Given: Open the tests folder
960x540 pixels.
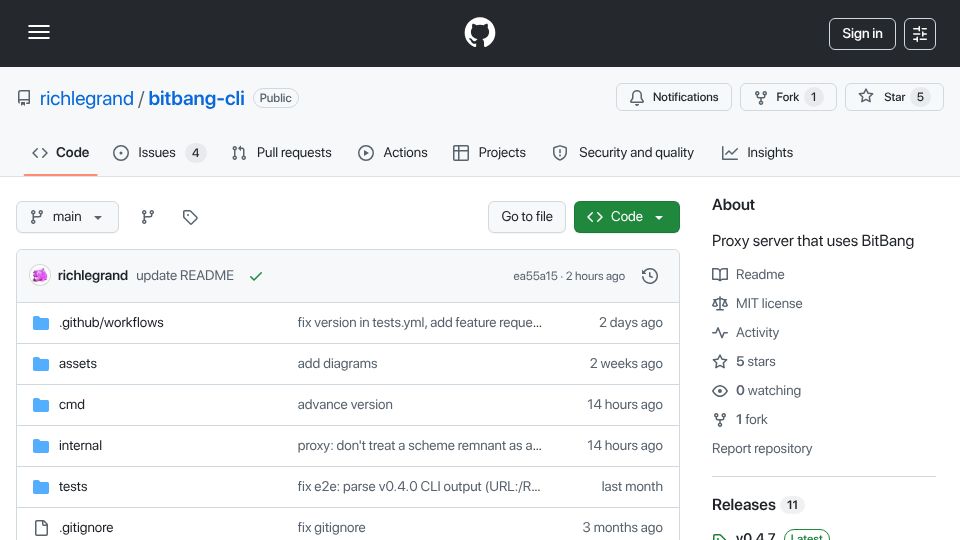Looking at the screenshot, I should (x=73, y=487).
